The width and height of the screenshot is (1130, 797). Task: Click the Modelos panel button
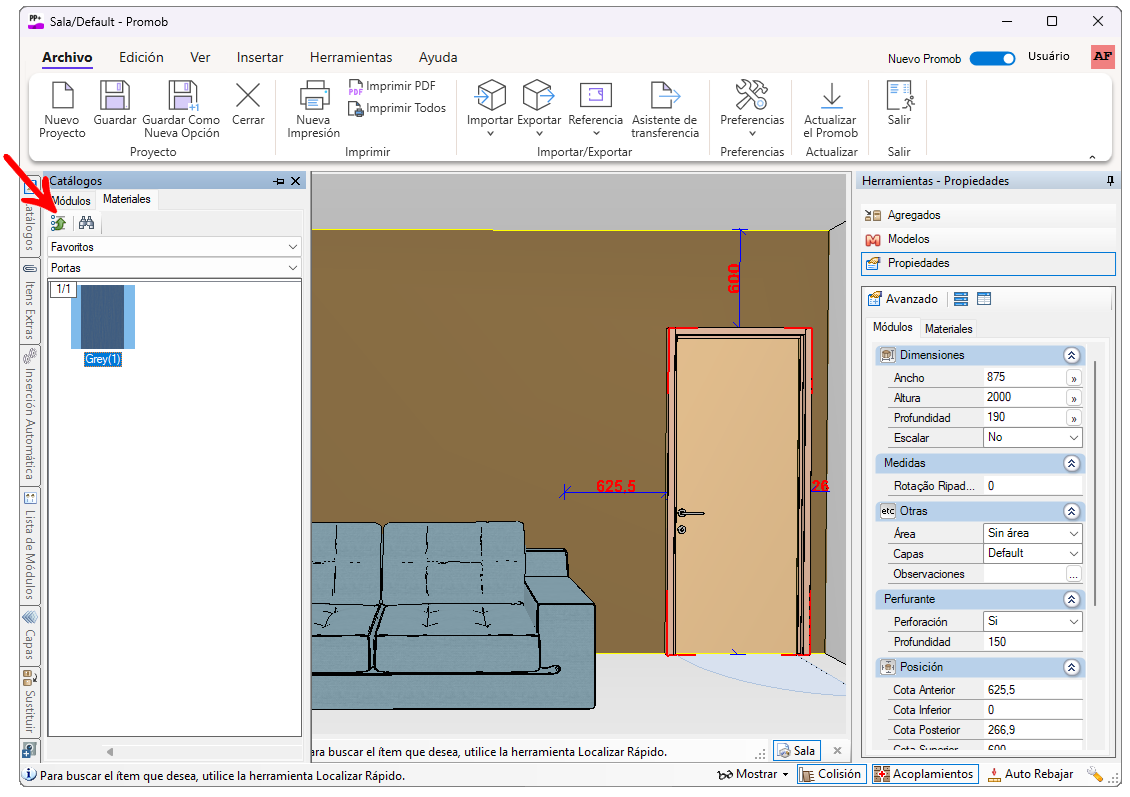pyautogui.click(x=908, y=239)
